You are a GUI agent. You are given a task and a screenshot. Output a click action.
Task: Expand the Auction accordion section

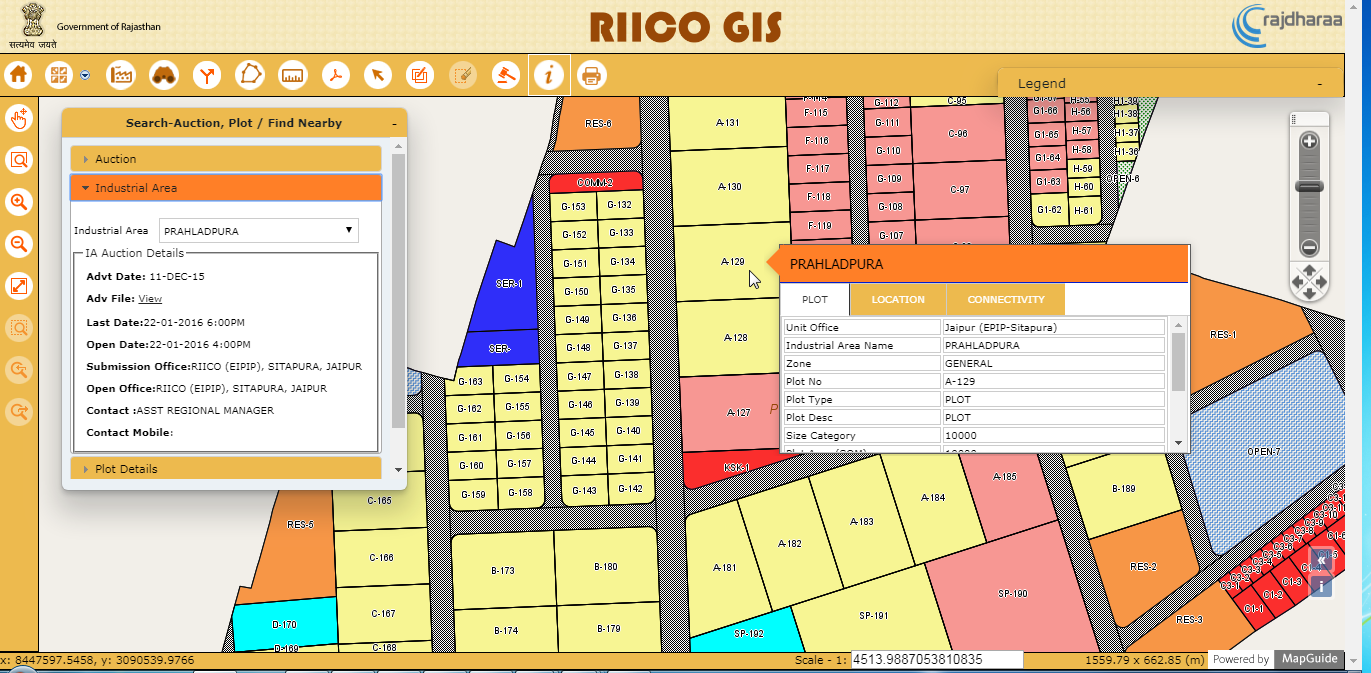pos(226,159)
